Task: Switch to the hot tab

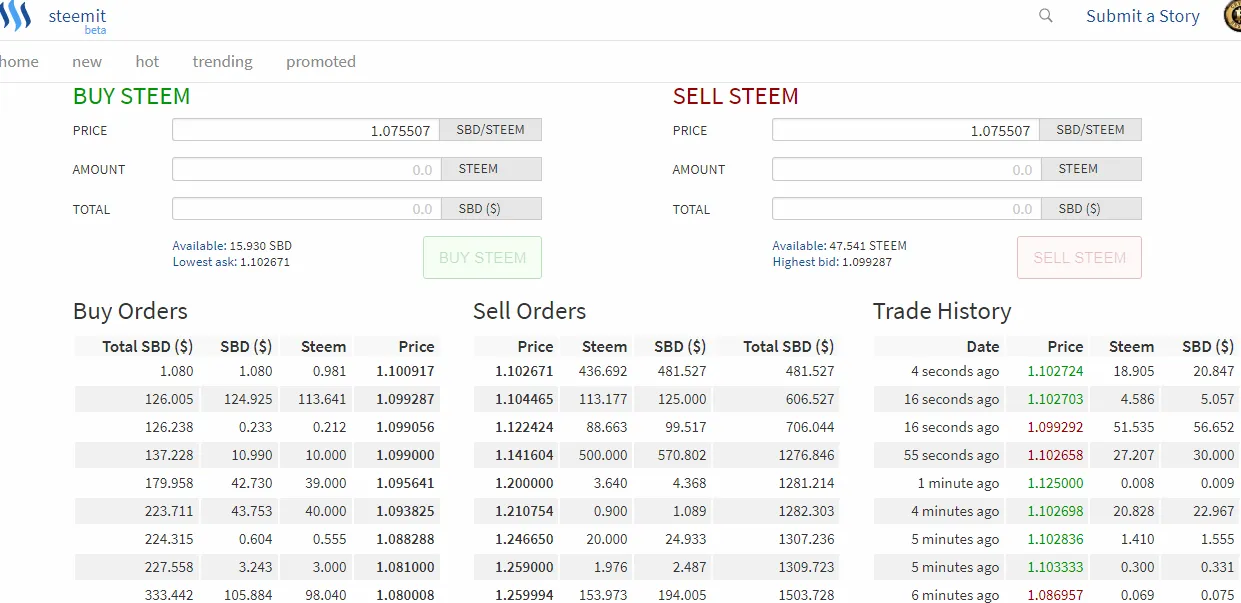Action: [147, 61]
